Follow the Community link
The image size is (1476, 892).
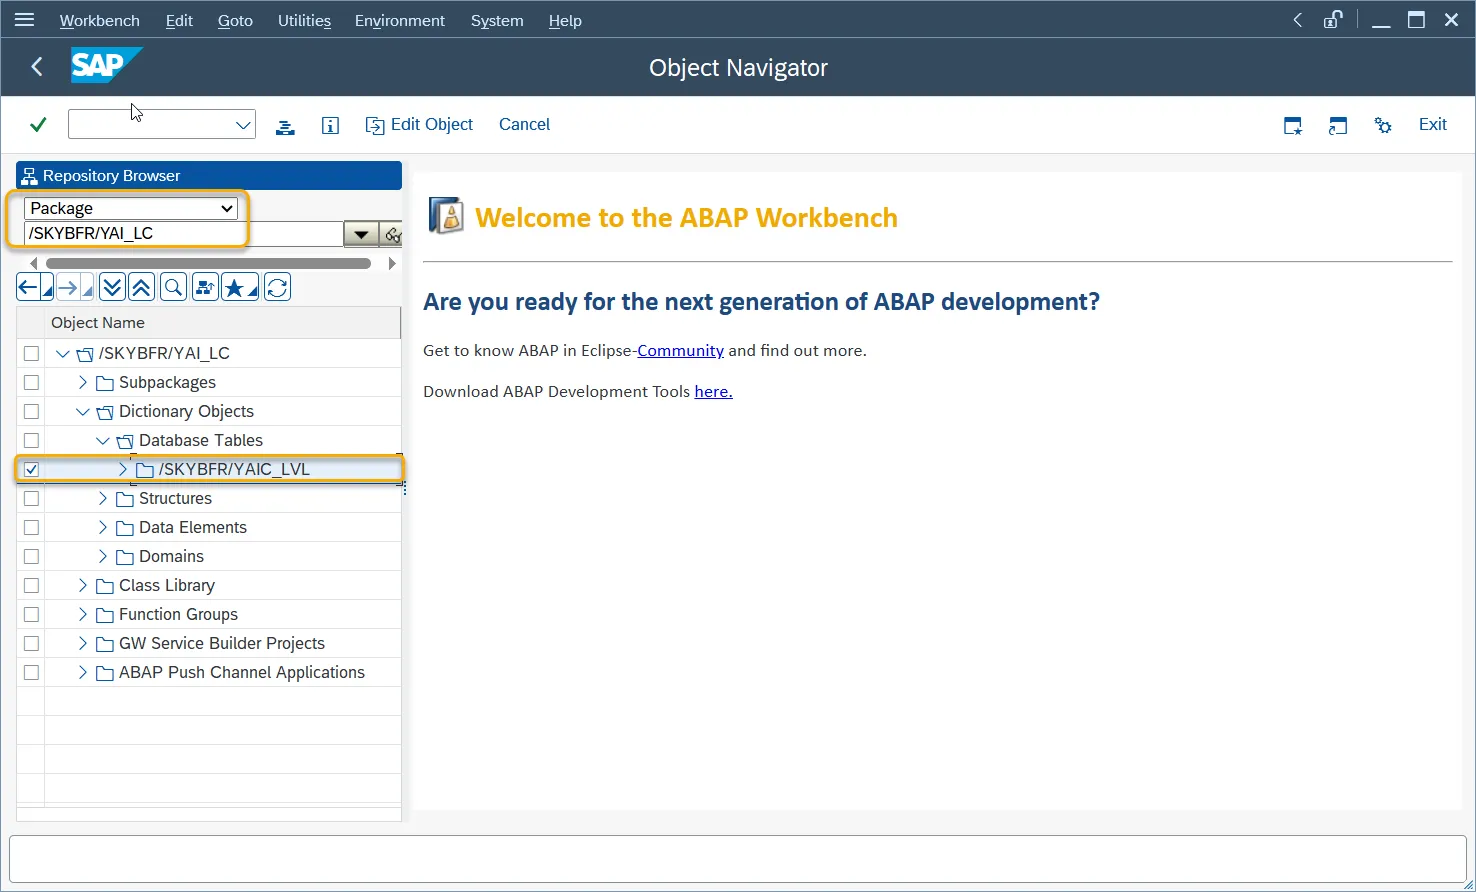[680, 351]
